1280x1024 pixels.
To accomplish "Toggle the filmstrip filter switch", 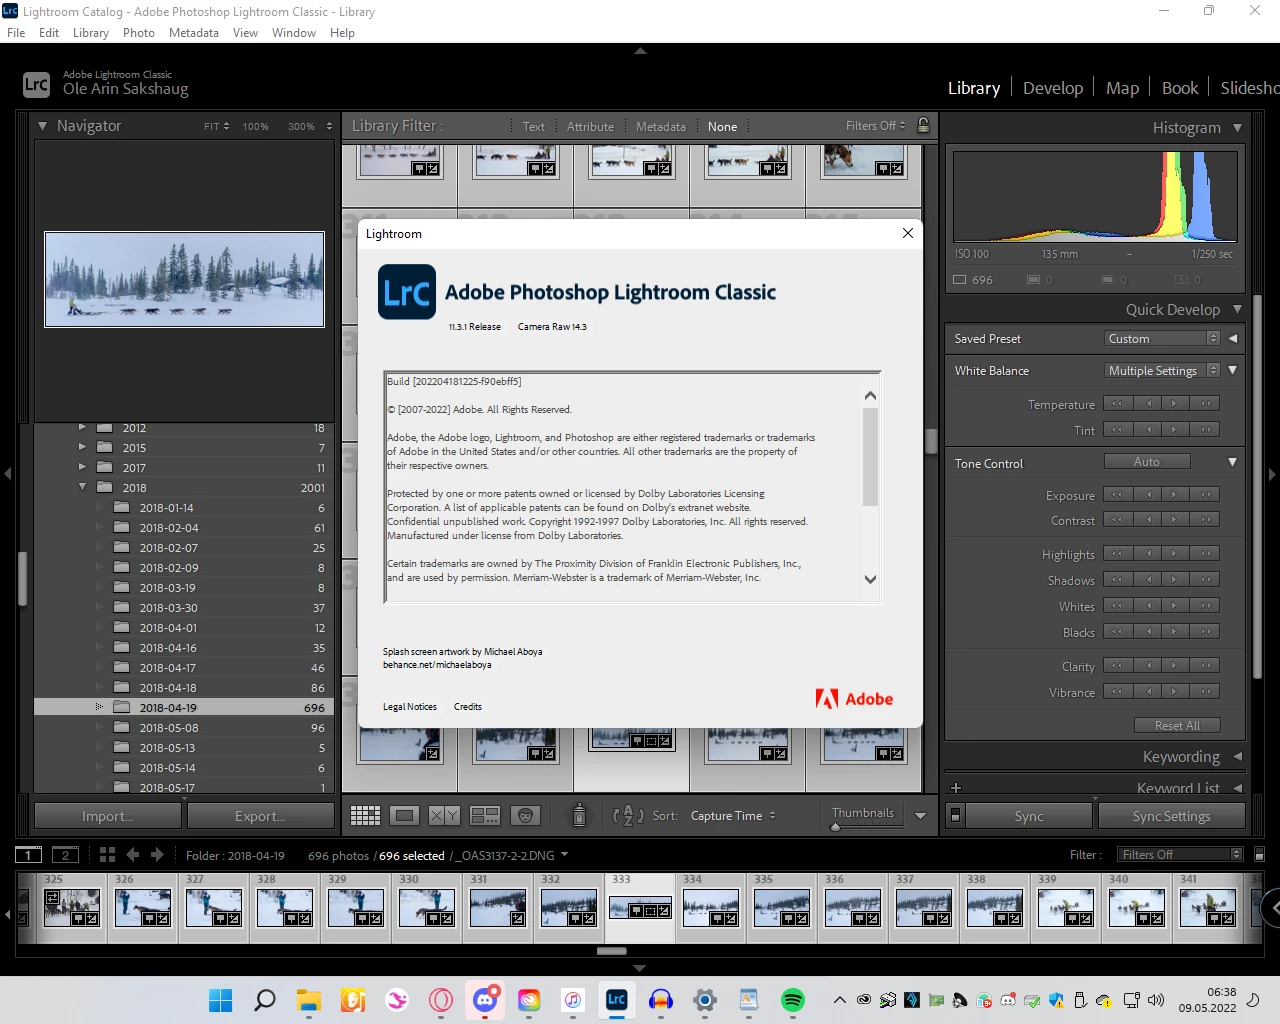I will [1260, 855].
